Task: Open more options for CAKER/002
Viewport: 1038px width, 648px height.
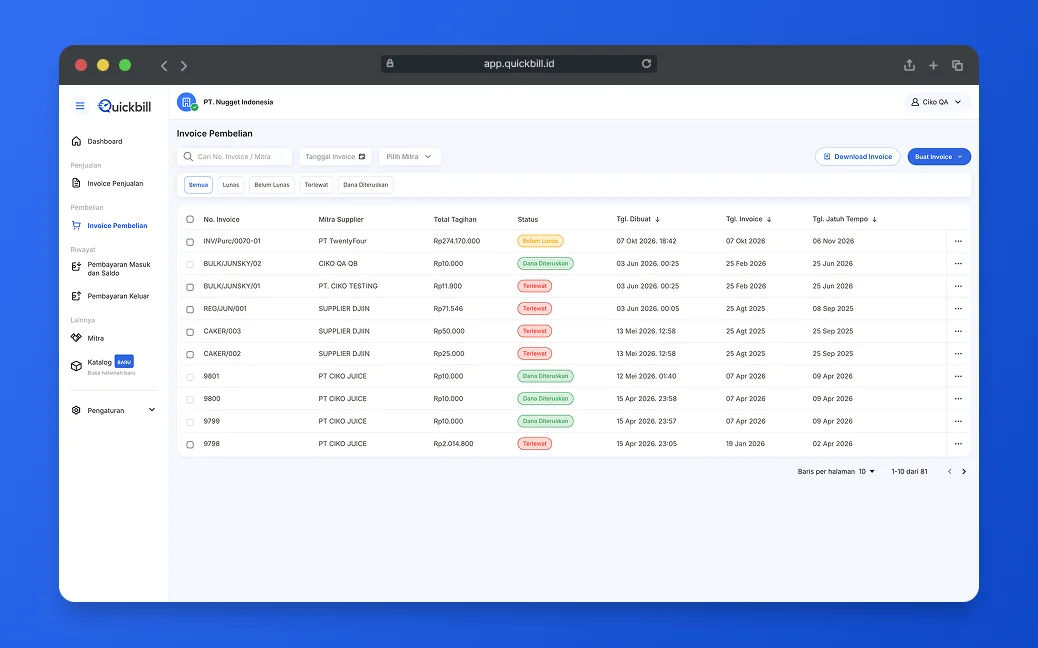Action: [x=958, y=353]
